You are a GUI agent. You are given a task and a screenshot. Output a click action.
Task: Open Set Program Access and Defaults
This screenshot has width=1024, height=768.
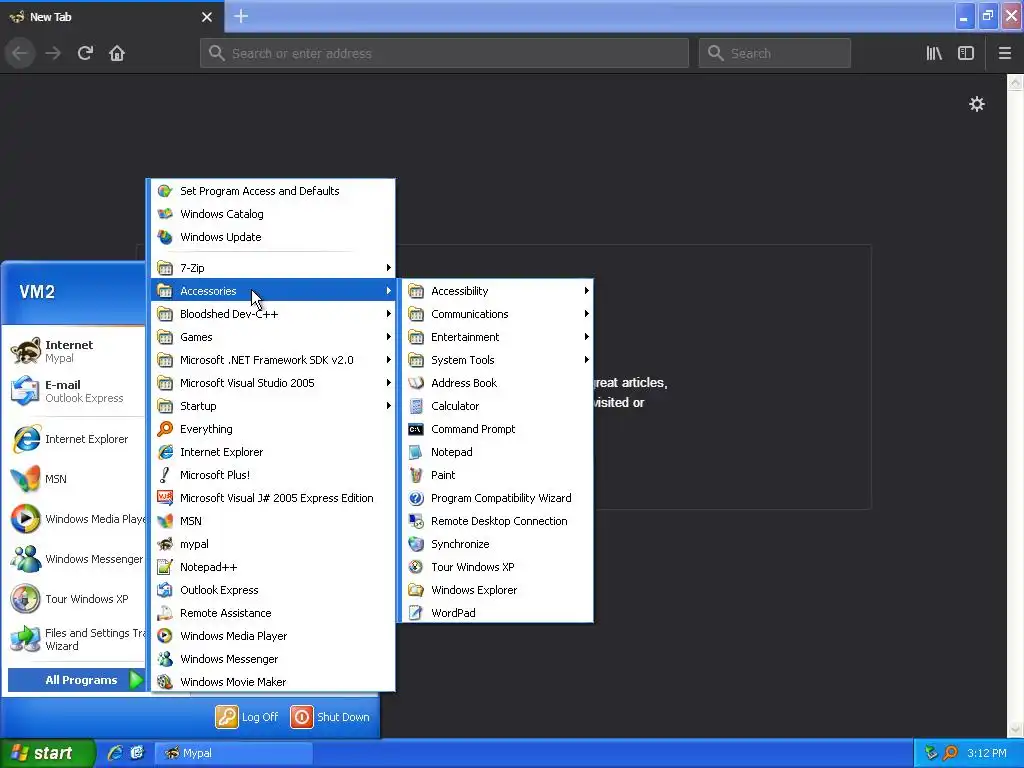click(273, 191)
